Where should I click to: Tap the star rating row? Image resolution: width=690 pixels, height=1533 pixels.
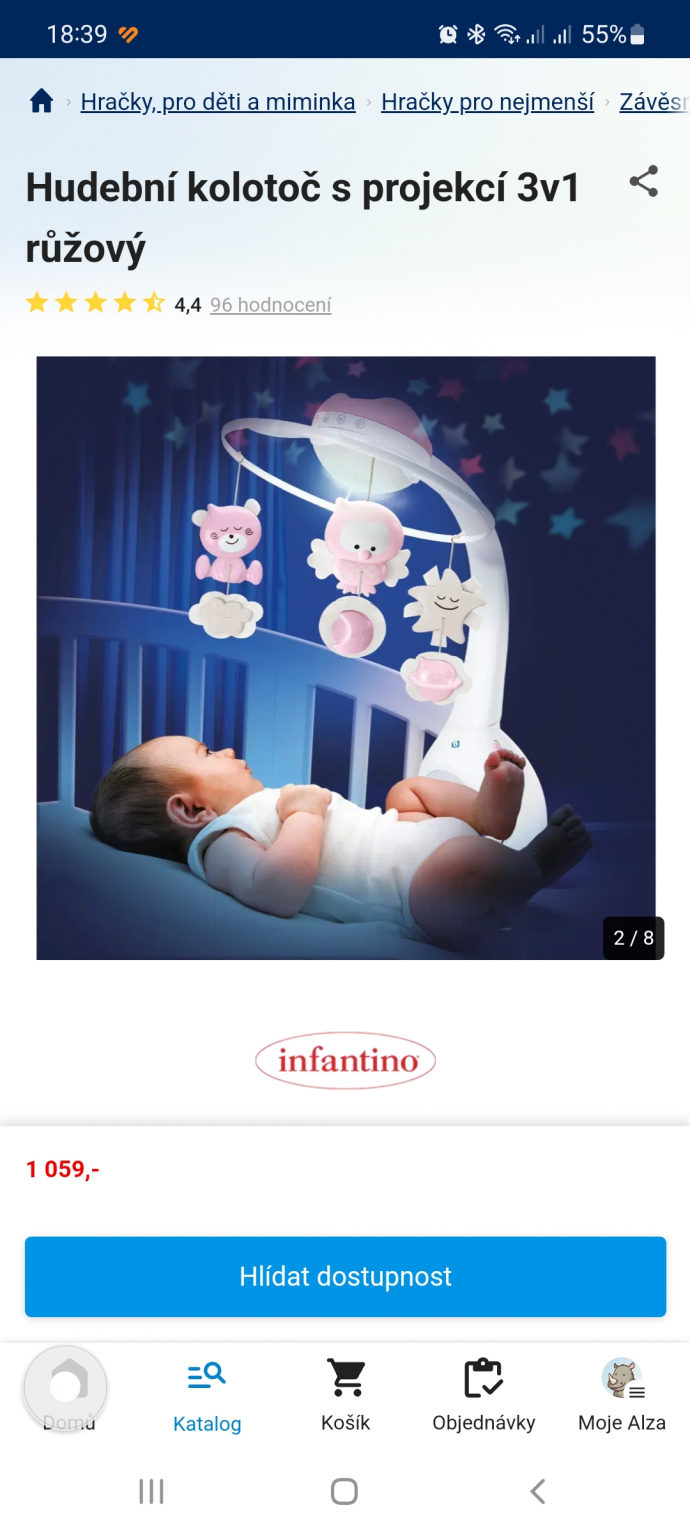tap(95, 303)
